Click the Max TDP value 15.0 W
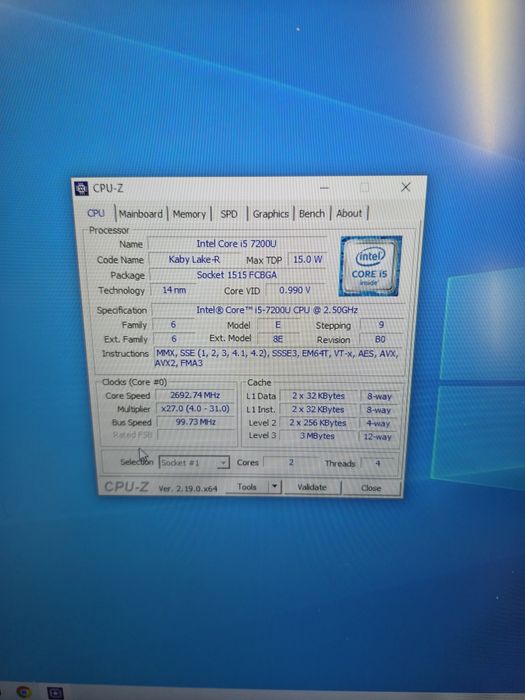 pos(308,259)
